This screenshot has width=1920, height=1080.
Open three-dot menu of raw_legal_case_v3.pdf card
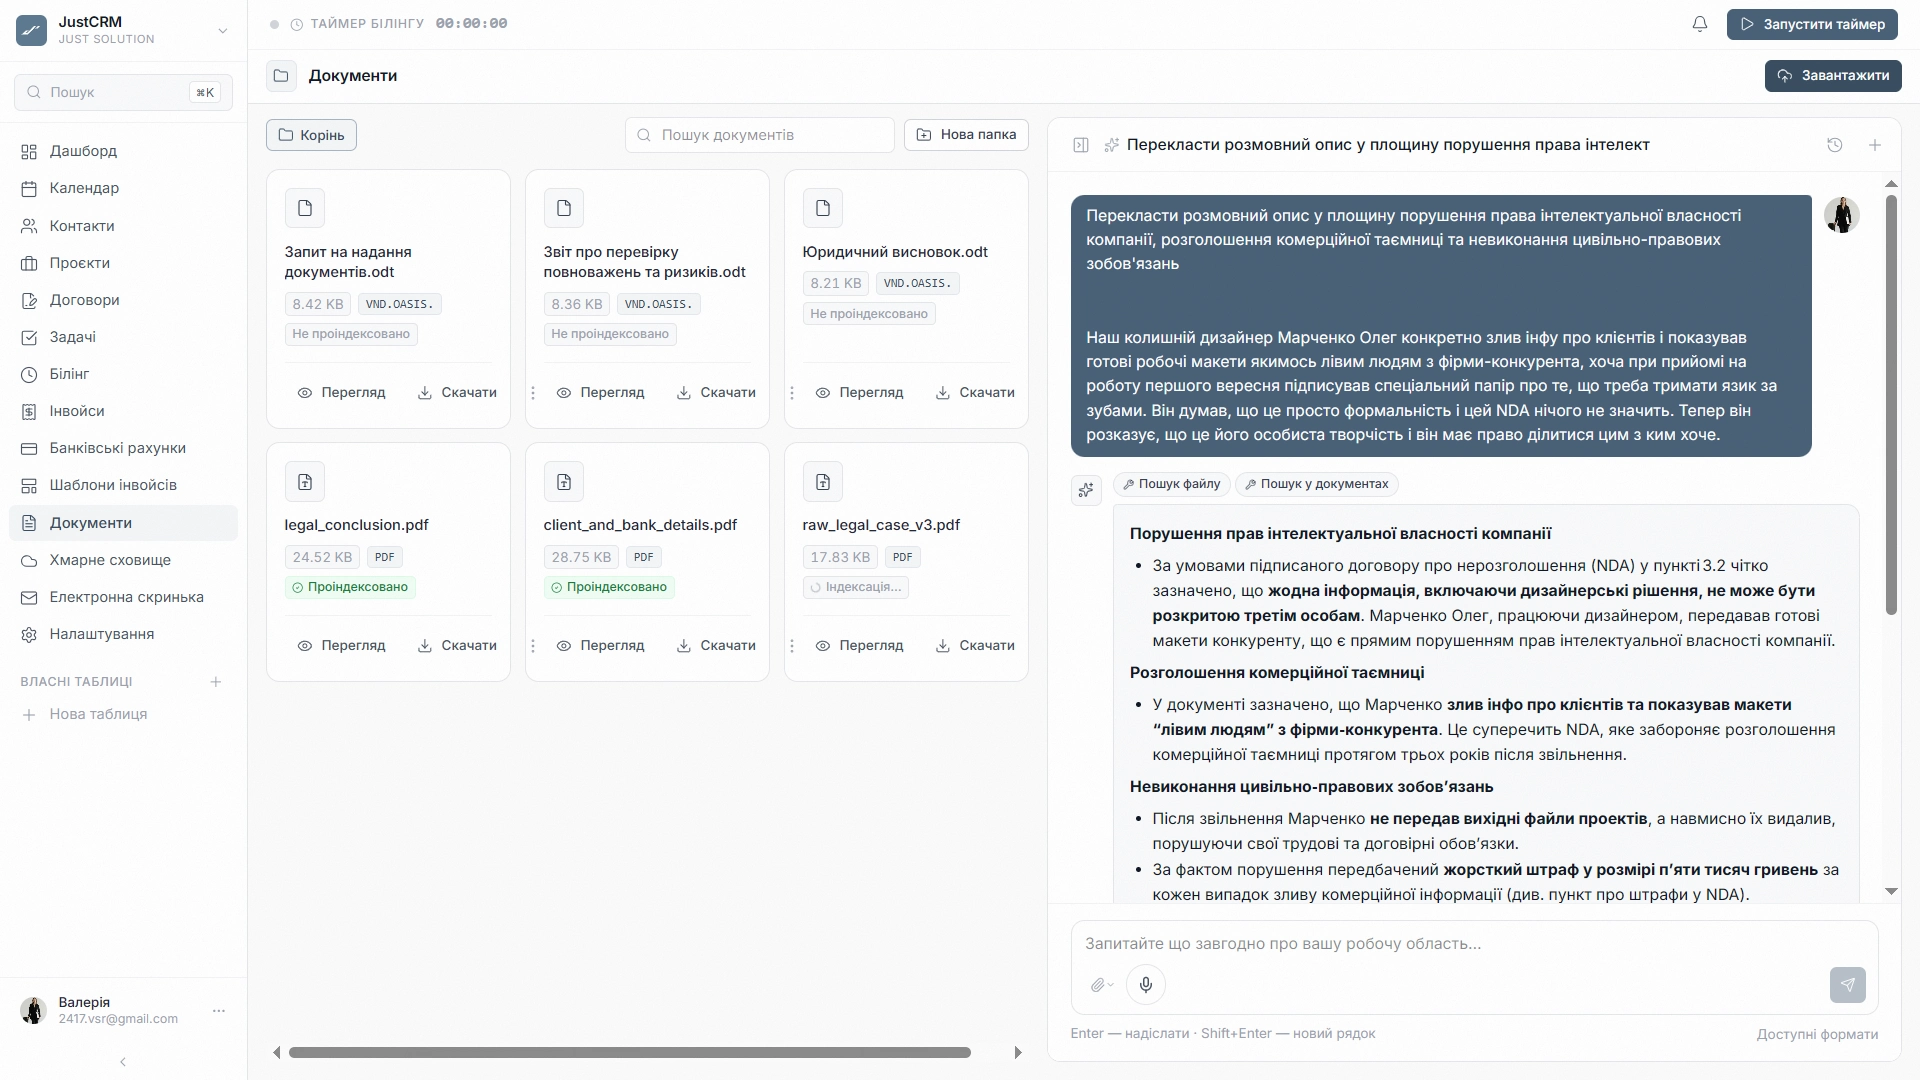pos(792,646)
